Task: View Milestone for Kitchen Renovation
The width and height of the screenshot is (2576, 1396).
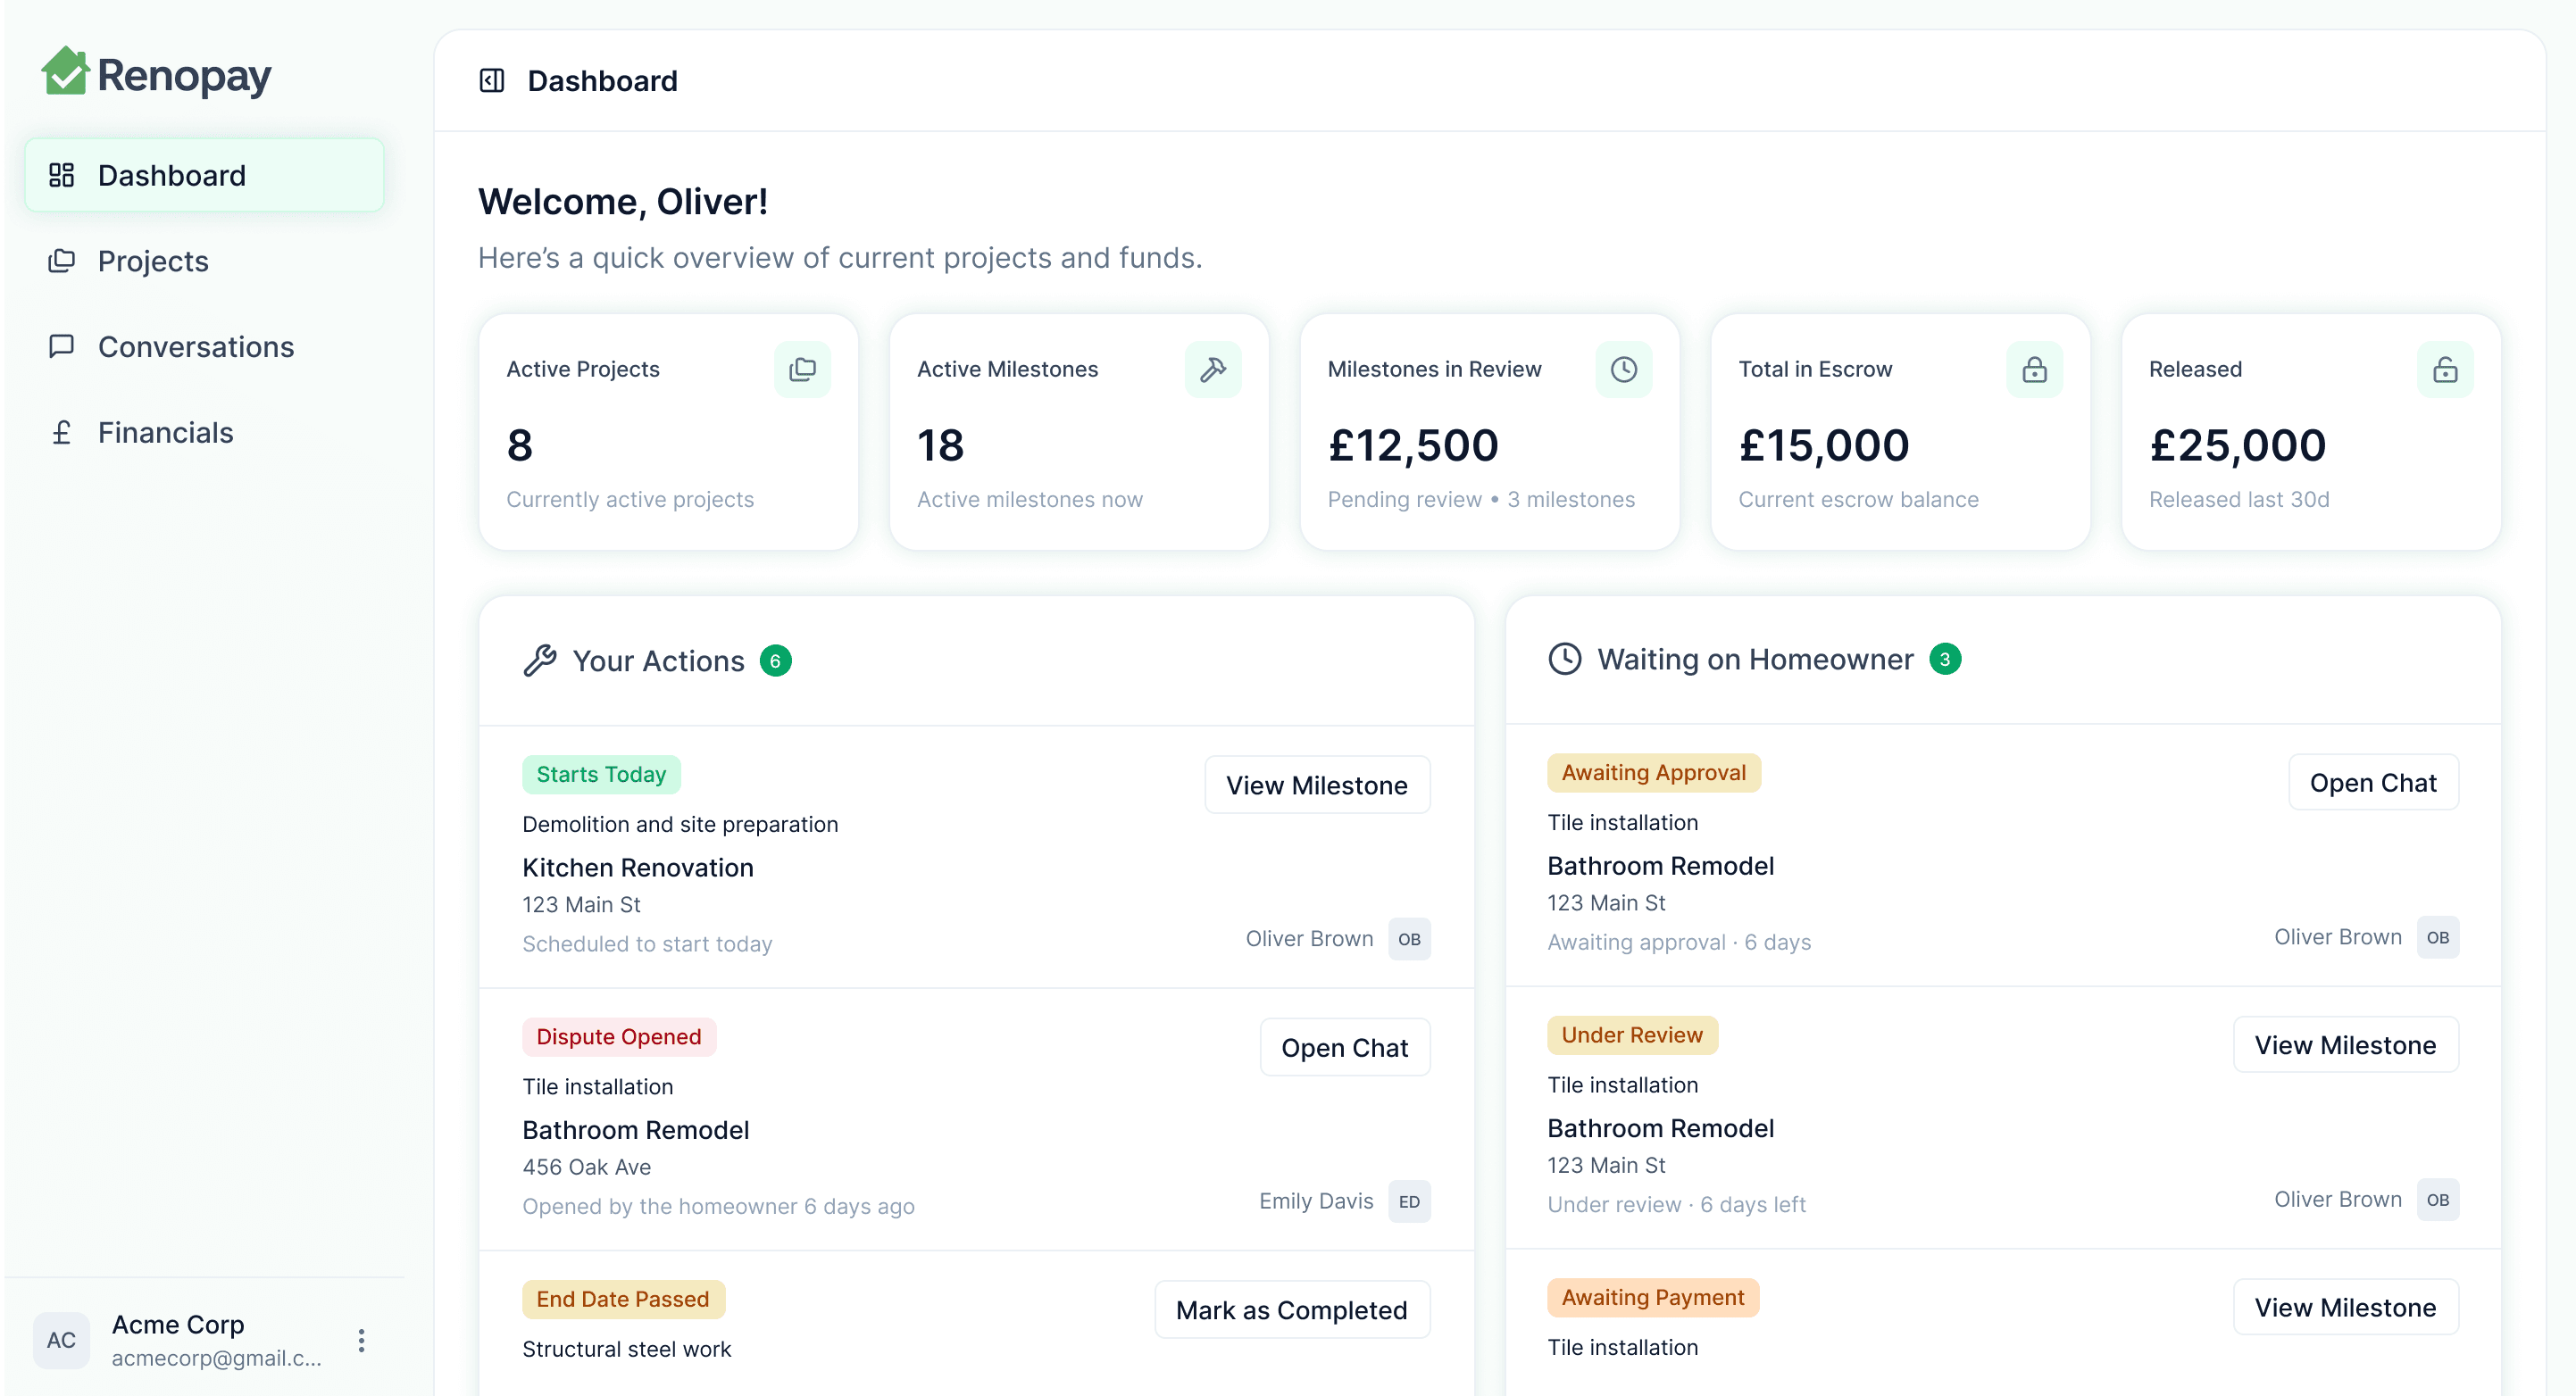Action: tap(1317, 785)
